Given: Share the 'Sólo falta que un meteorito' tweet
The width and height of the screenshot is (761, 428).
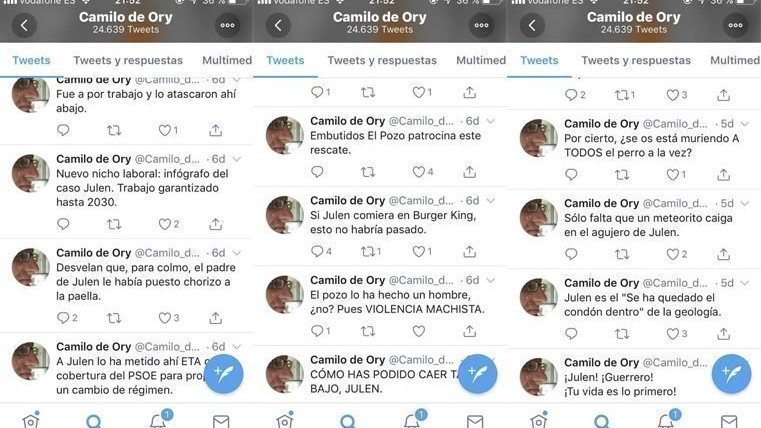Looking at the screenshot, I should click(724, 254).
